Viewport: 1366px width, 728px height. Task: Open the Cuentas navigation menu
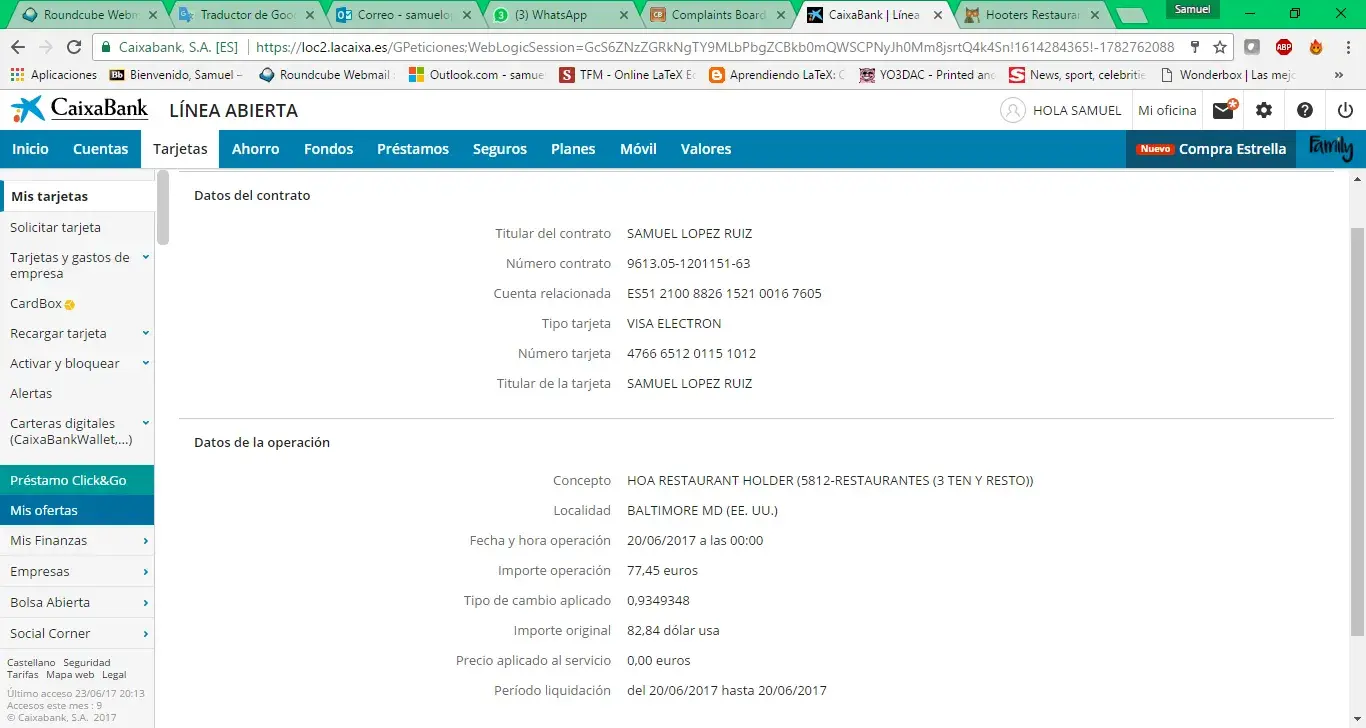[x=100, y=149]
